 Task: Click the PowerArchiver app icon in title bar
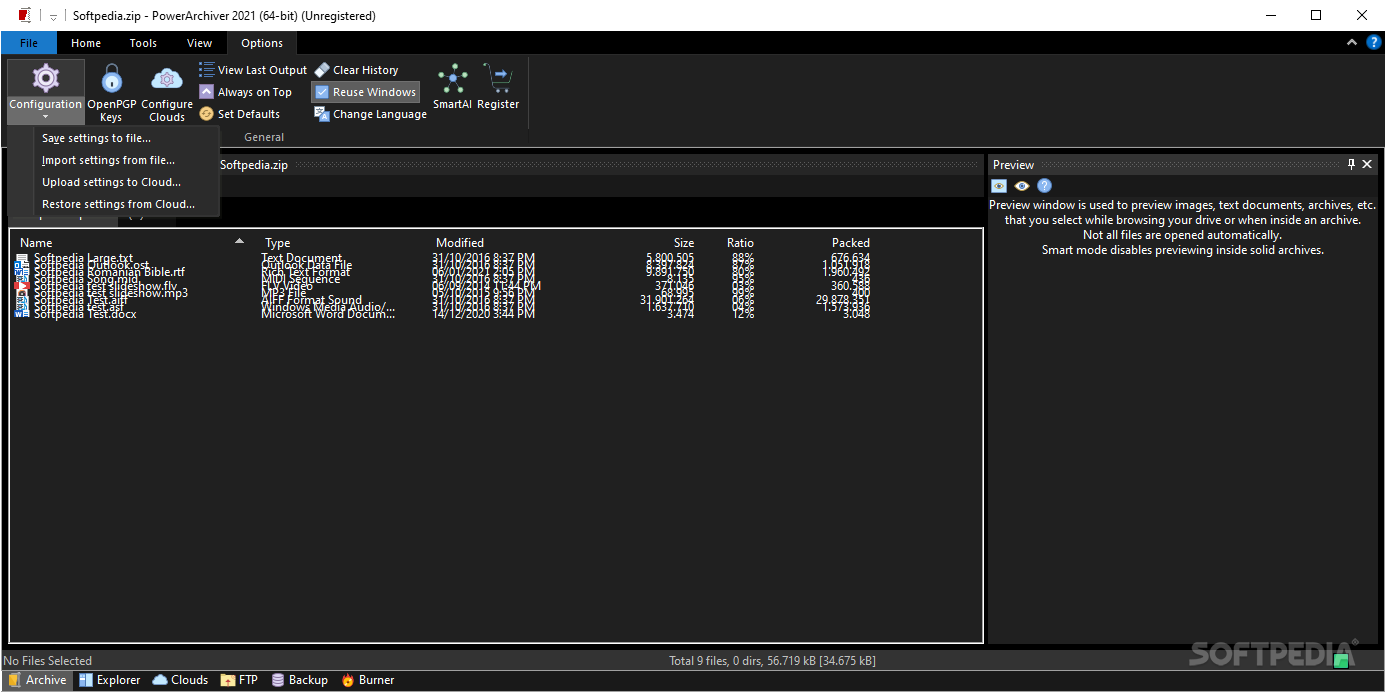click(25, 15)
